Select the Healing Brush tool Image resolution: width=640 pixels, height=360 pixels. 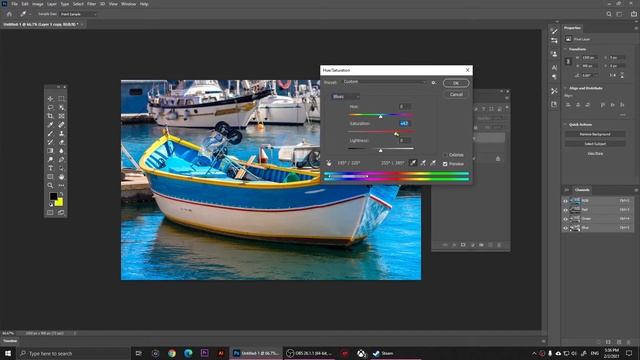click(61, 125)
